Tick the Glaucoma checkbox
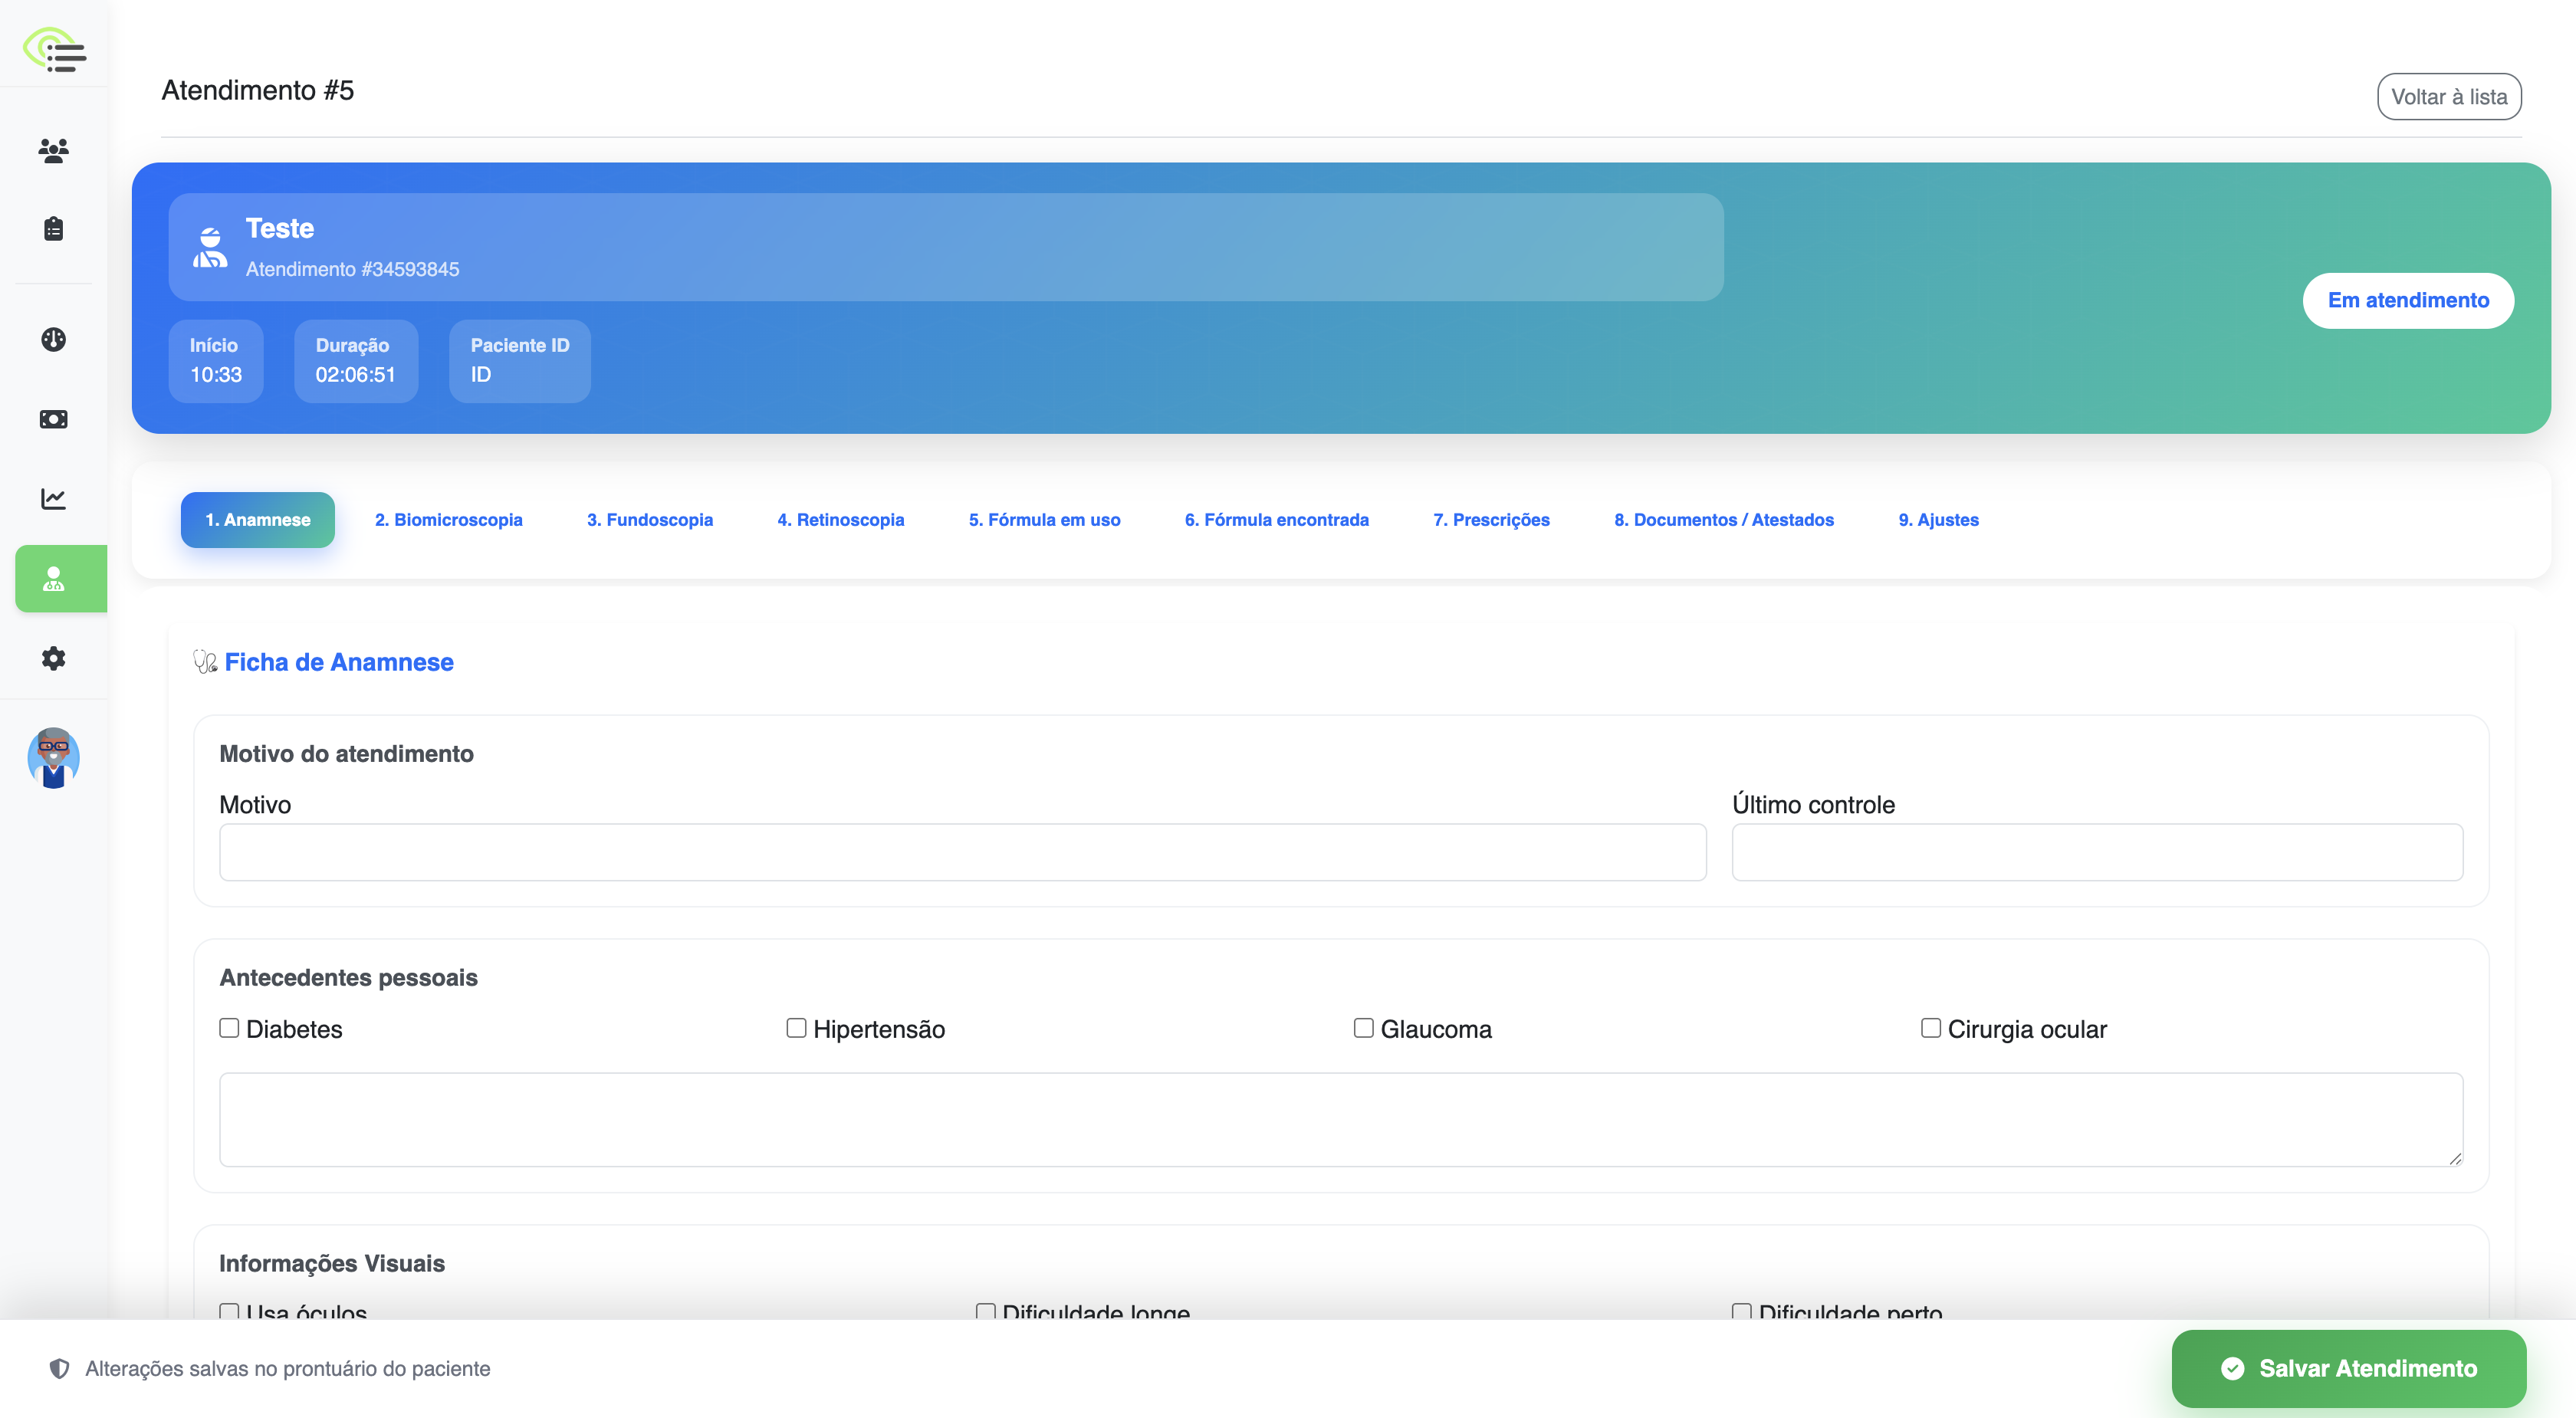This screenshot has width=2576, height=1418. (1363, 1028)
